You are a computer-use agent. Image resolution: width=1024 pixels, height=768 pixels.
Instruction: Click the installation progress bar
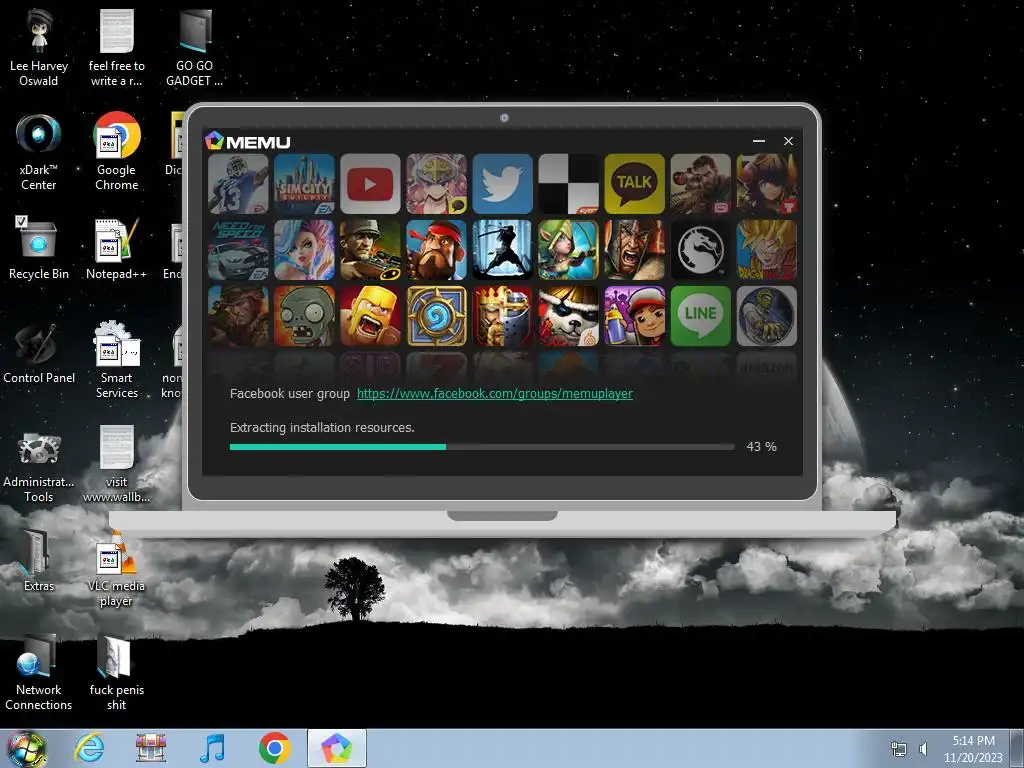coord(482,447)
